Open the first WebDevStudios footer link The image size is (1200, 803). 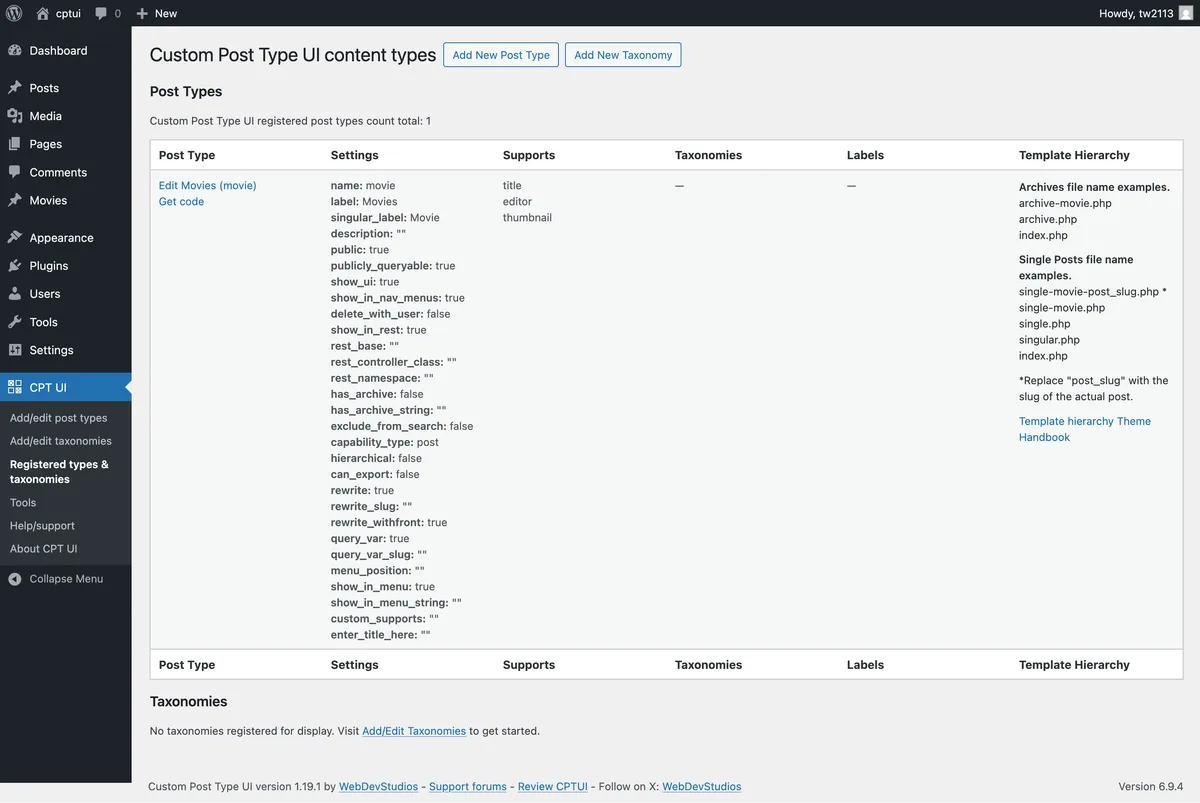(x=378, y=787)
